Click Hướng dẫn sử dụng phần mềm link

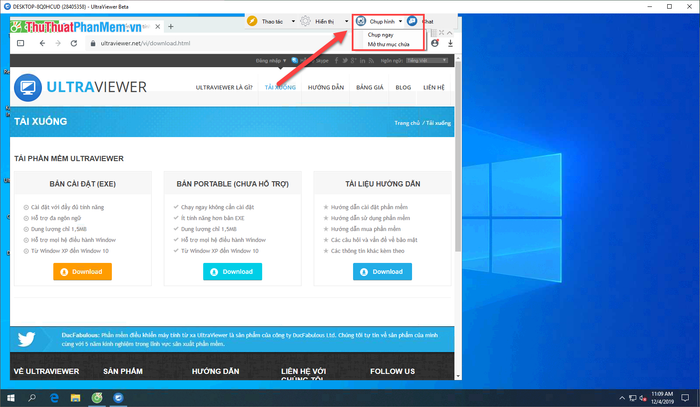(x=370, y=218)
